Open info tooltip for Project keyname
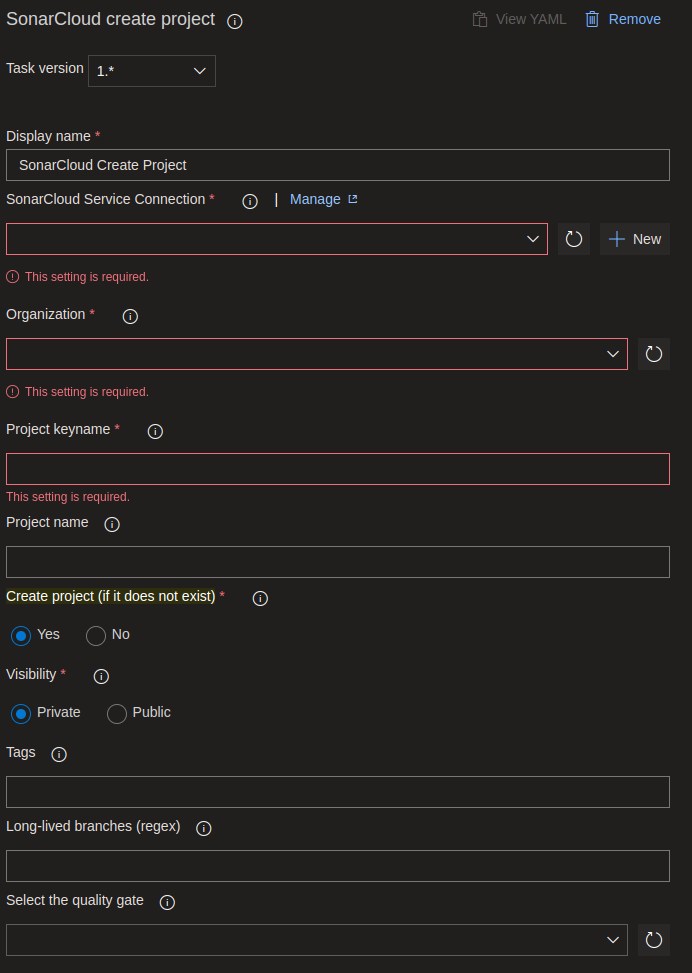Viewport: 692px width, 973px height. 155,431
